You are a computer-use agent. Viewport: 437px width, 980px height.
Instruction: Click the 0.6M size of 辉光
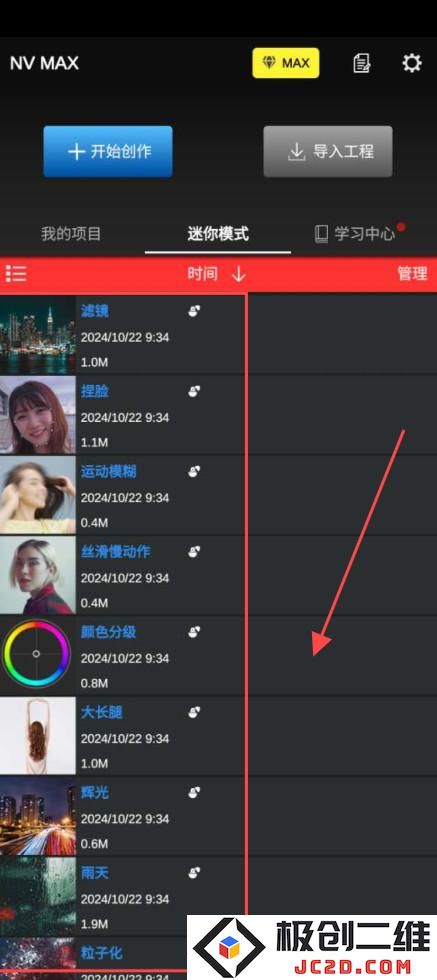tap(94, 844)
